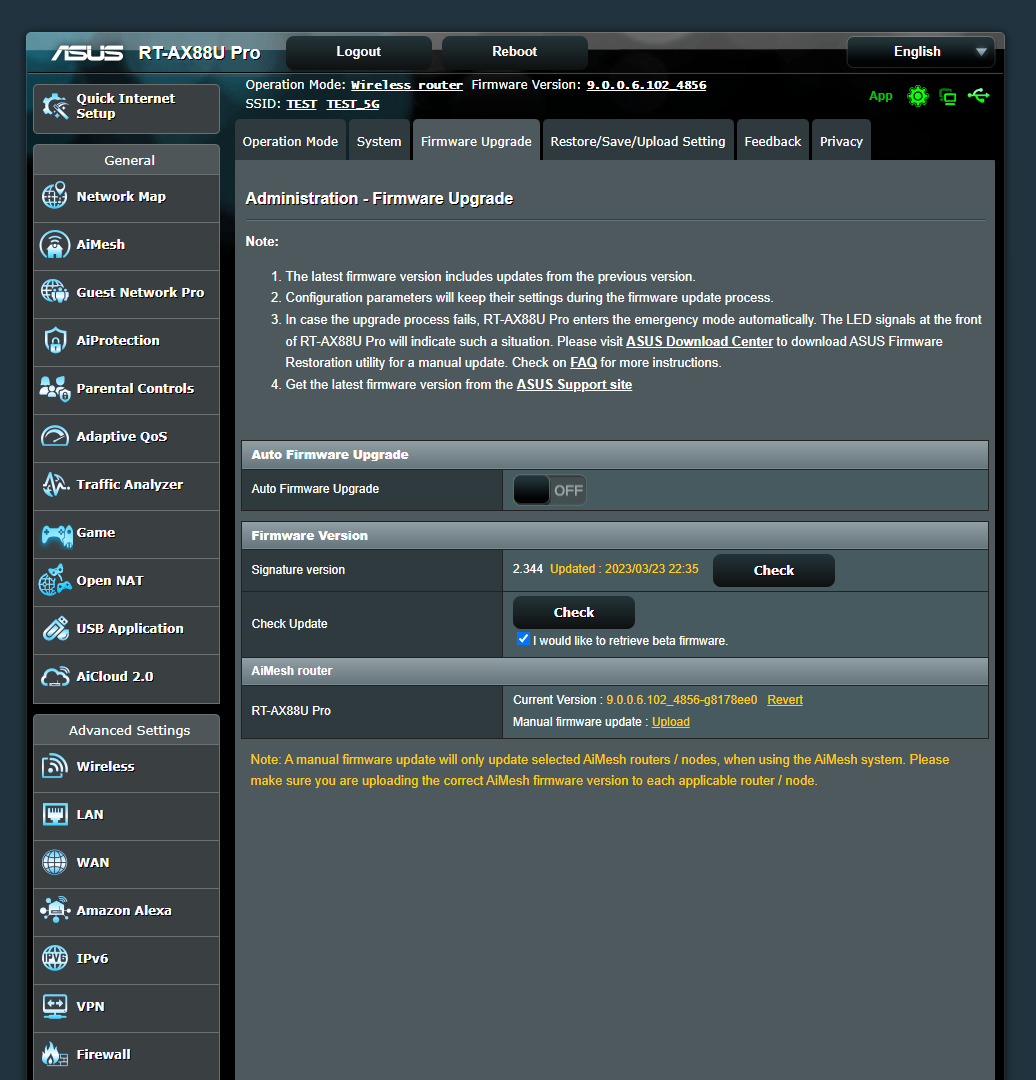Viewport: 1036px width, 1080px height.
Task: Select the Guest Network Pro icon
Action: [54, 292]
